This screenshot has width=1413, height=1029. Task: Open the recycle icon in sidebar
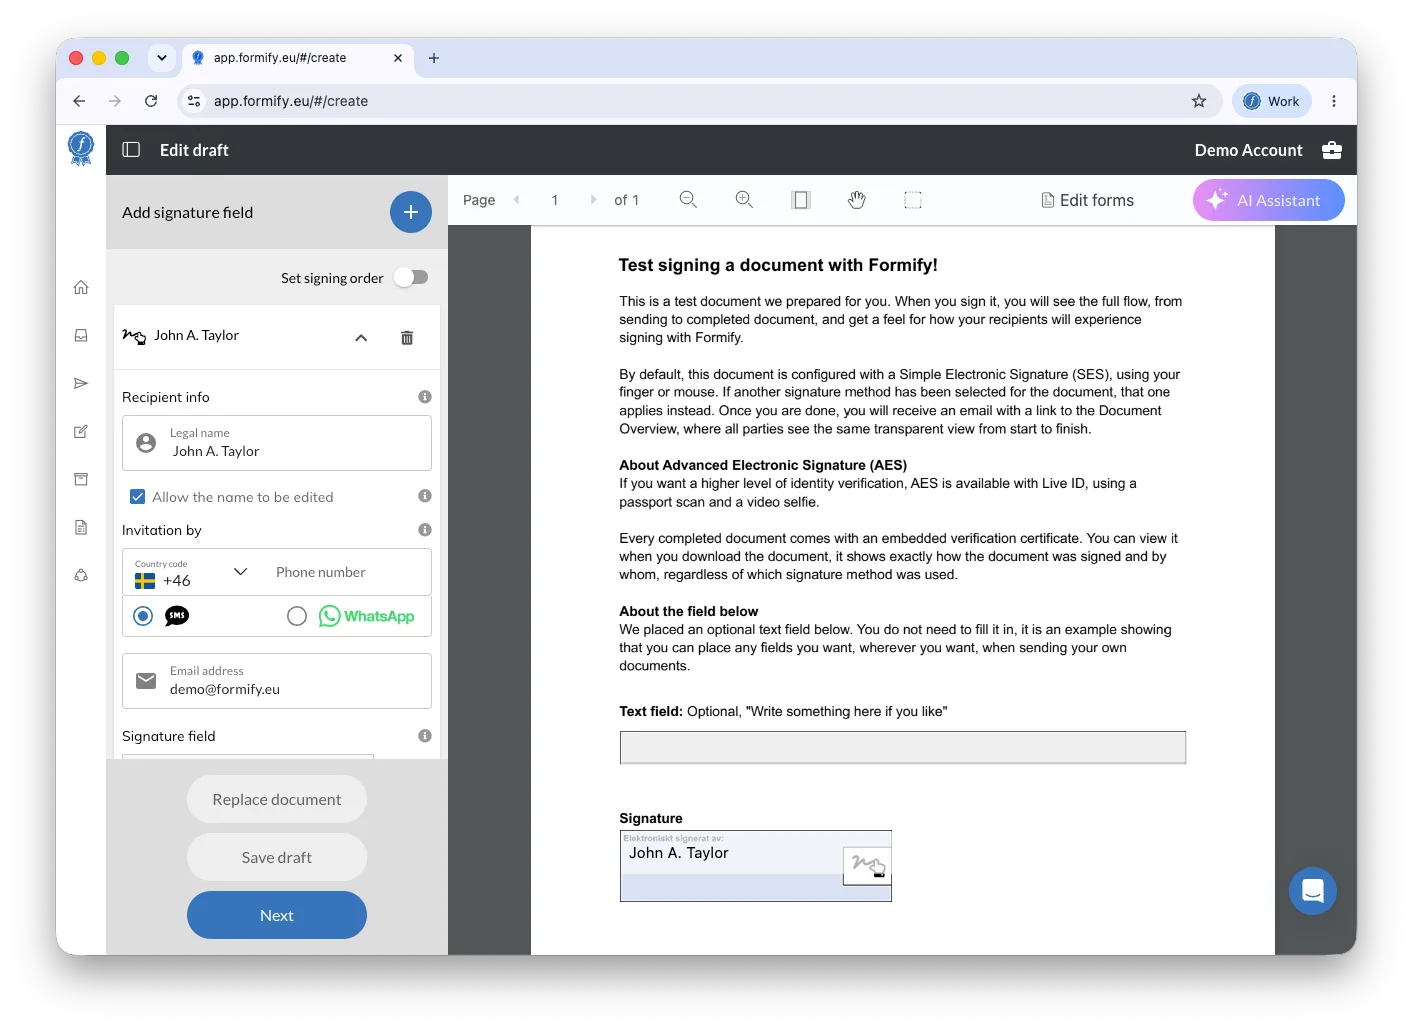pos(81,576)
